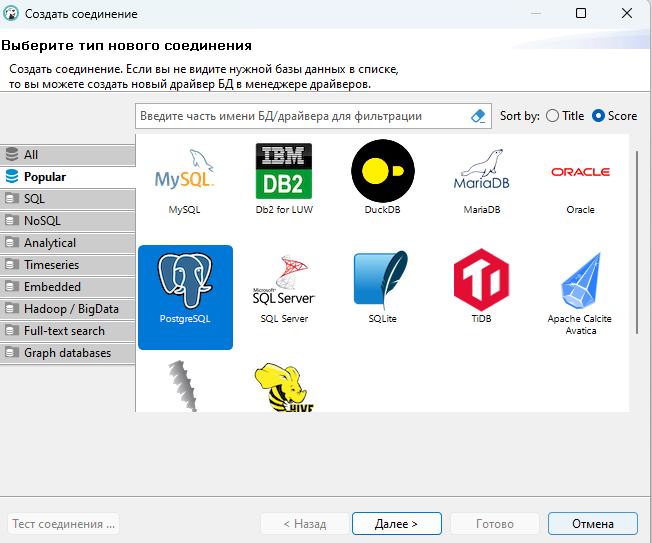This screenshot has width=652, height=543.
Task: Select the Apache Calcite Avatica driver
Action: [x=580, y=294]
